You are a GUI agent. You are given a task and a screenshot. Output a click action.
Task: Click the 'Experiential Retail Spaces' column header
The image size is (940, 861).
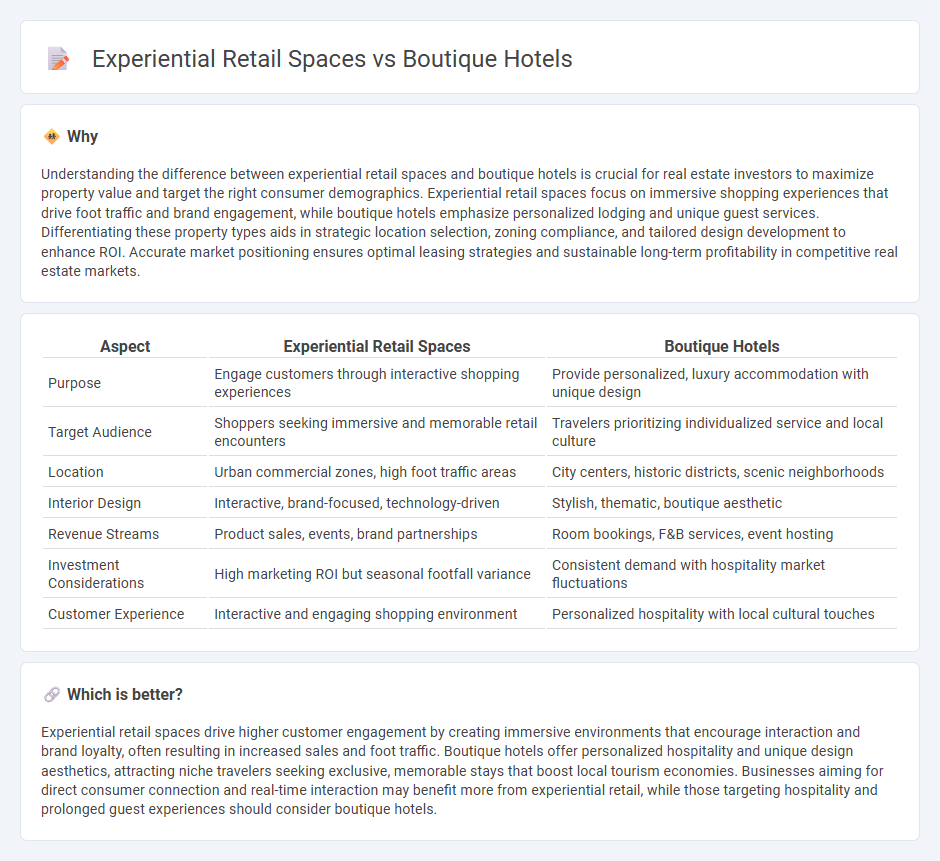pos(376,347)
